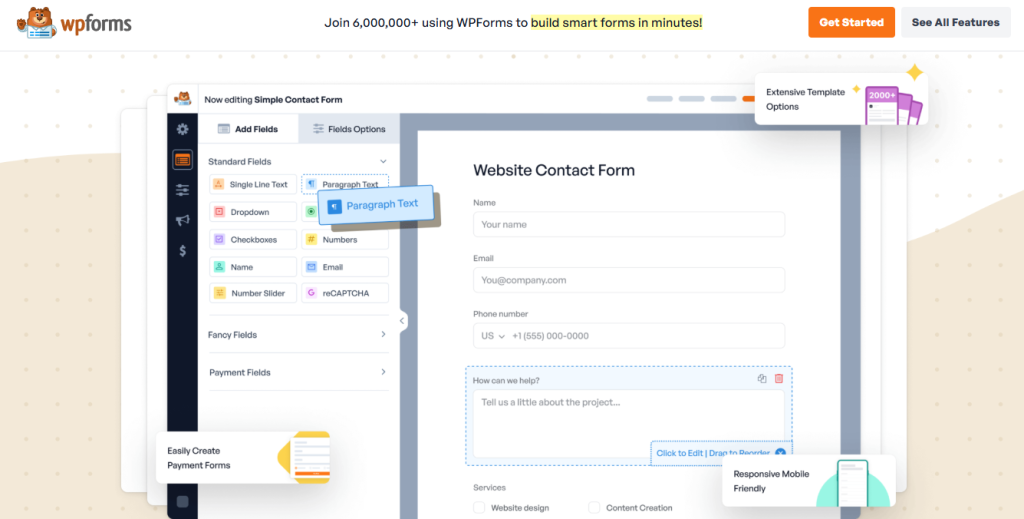This screenshot has width=1024, height=519.
Task: Switch to the Add Fields tab
Action: pos(248,129)
